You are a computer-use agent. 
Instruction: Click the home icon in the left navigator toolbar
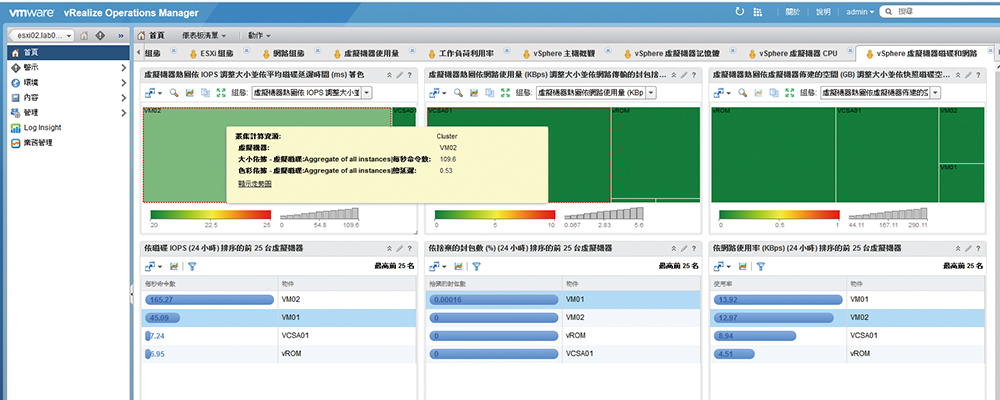point(84,35)
